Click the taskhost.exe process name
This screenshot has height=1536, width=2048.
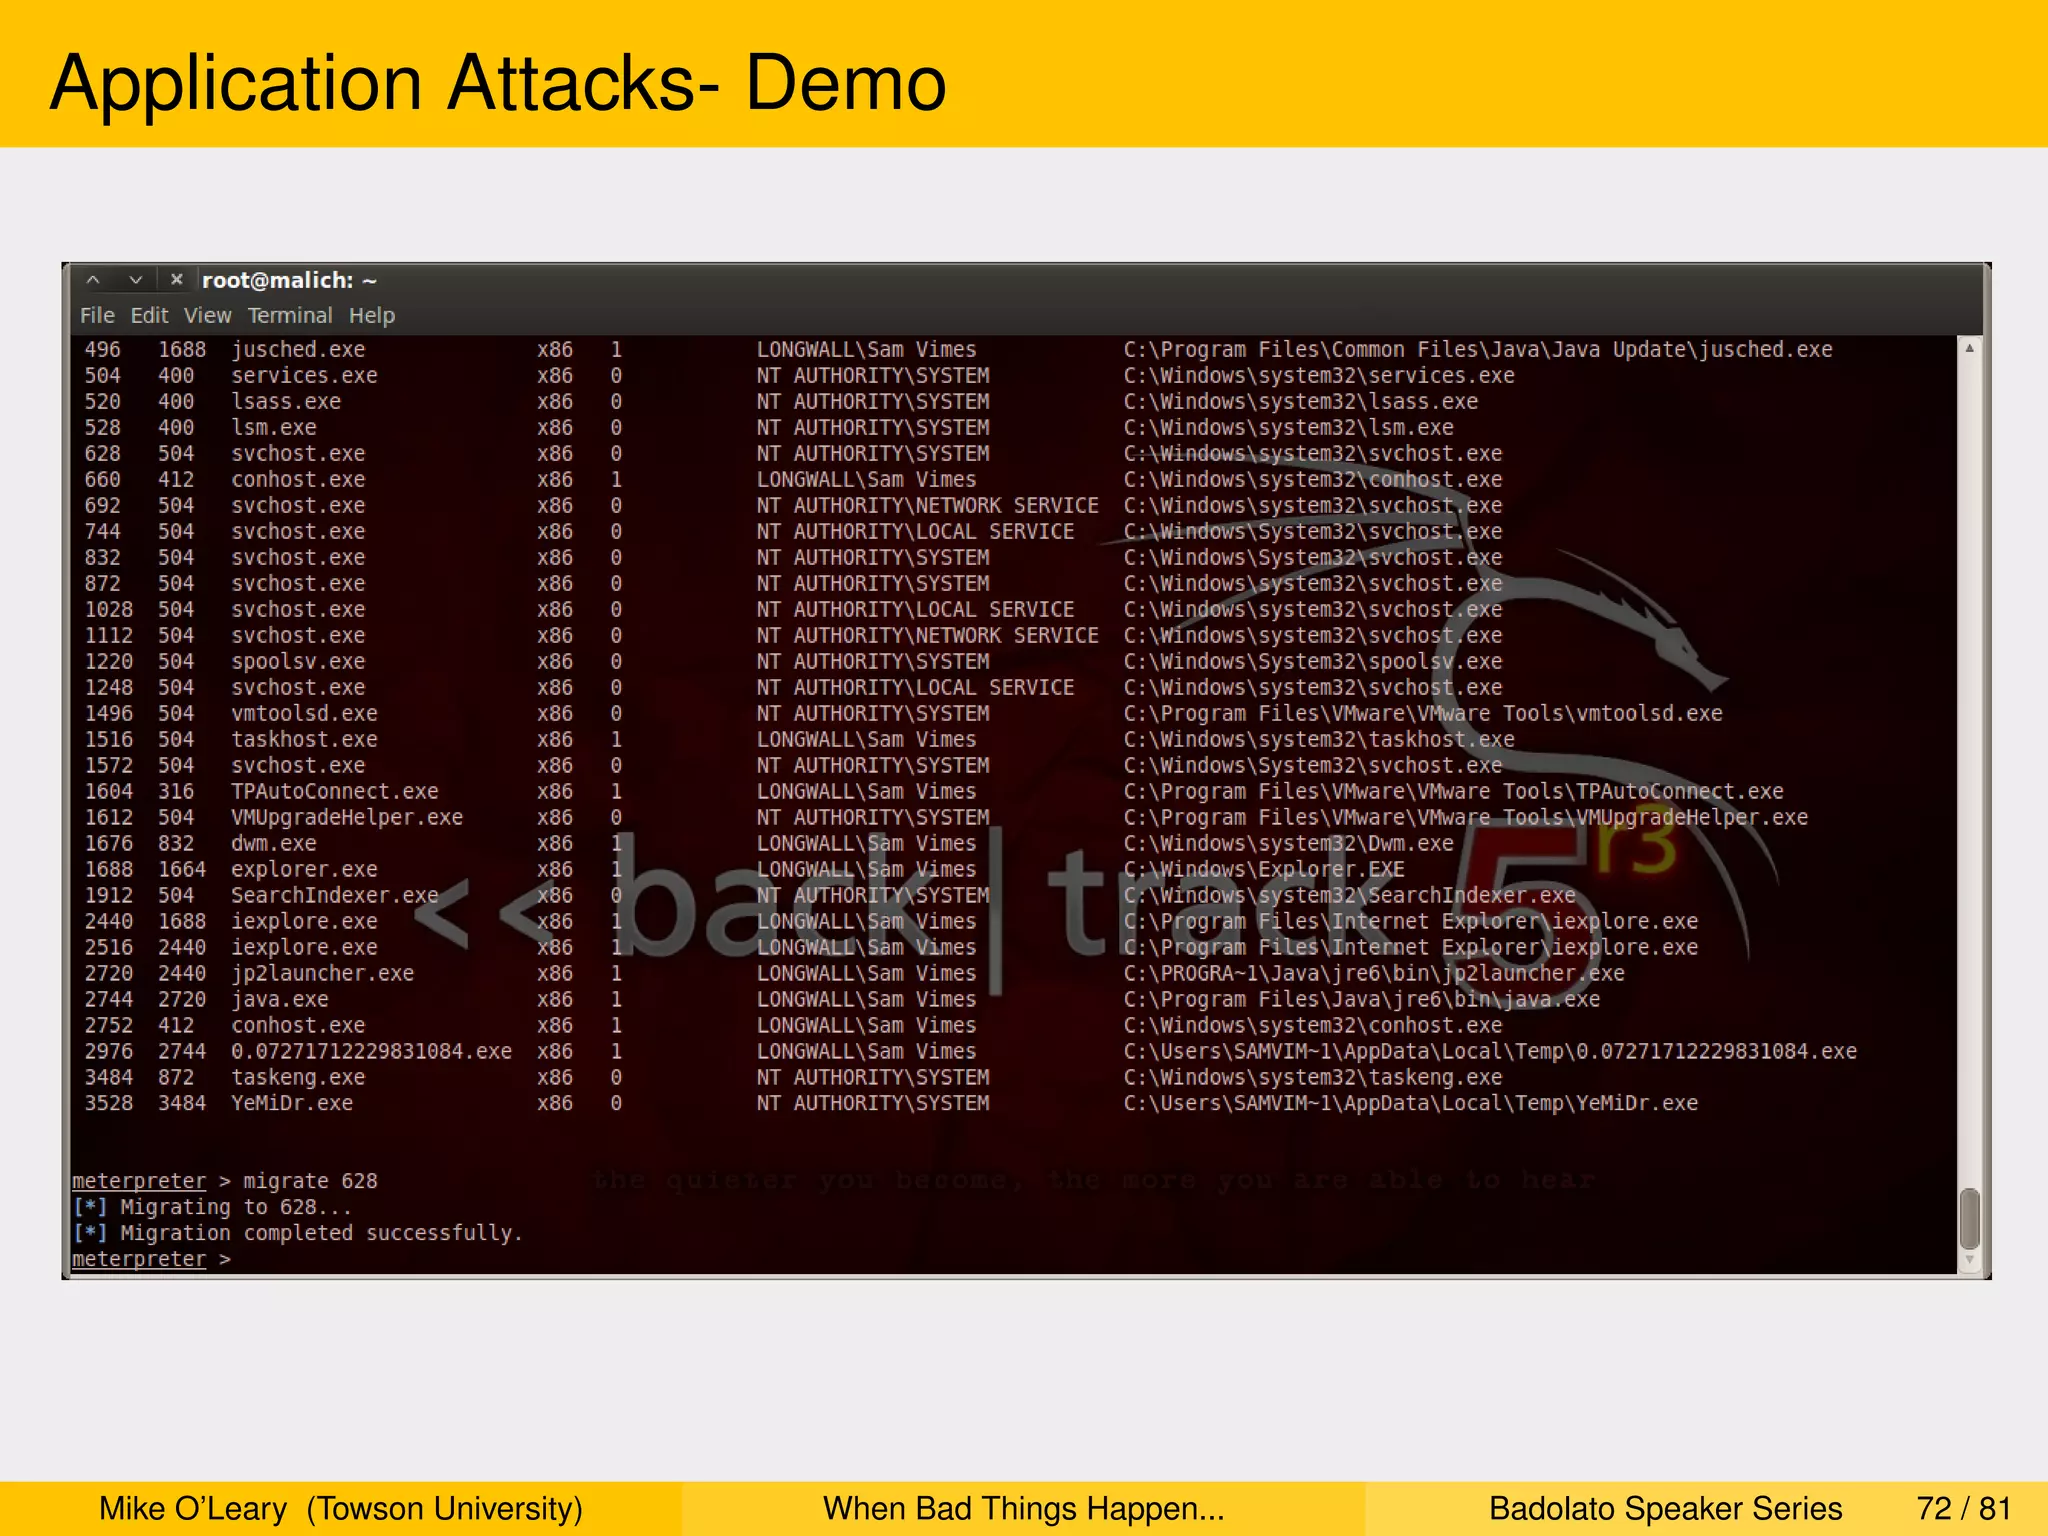click(304, 740)
